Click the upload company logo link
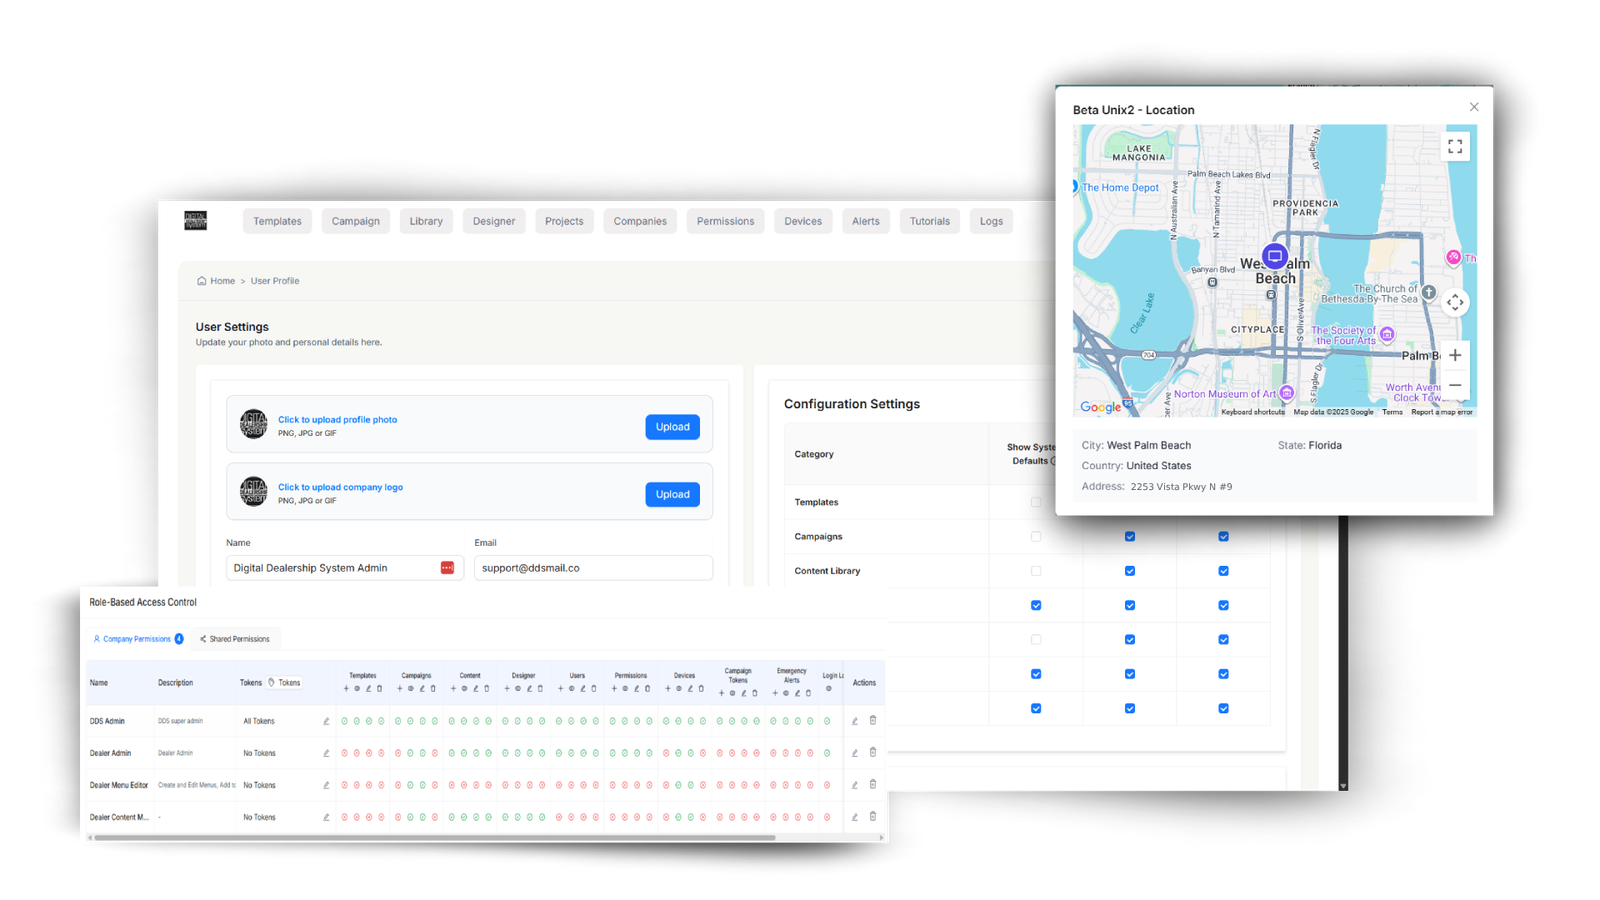The image size is (1600, 900). pos(340,487)
